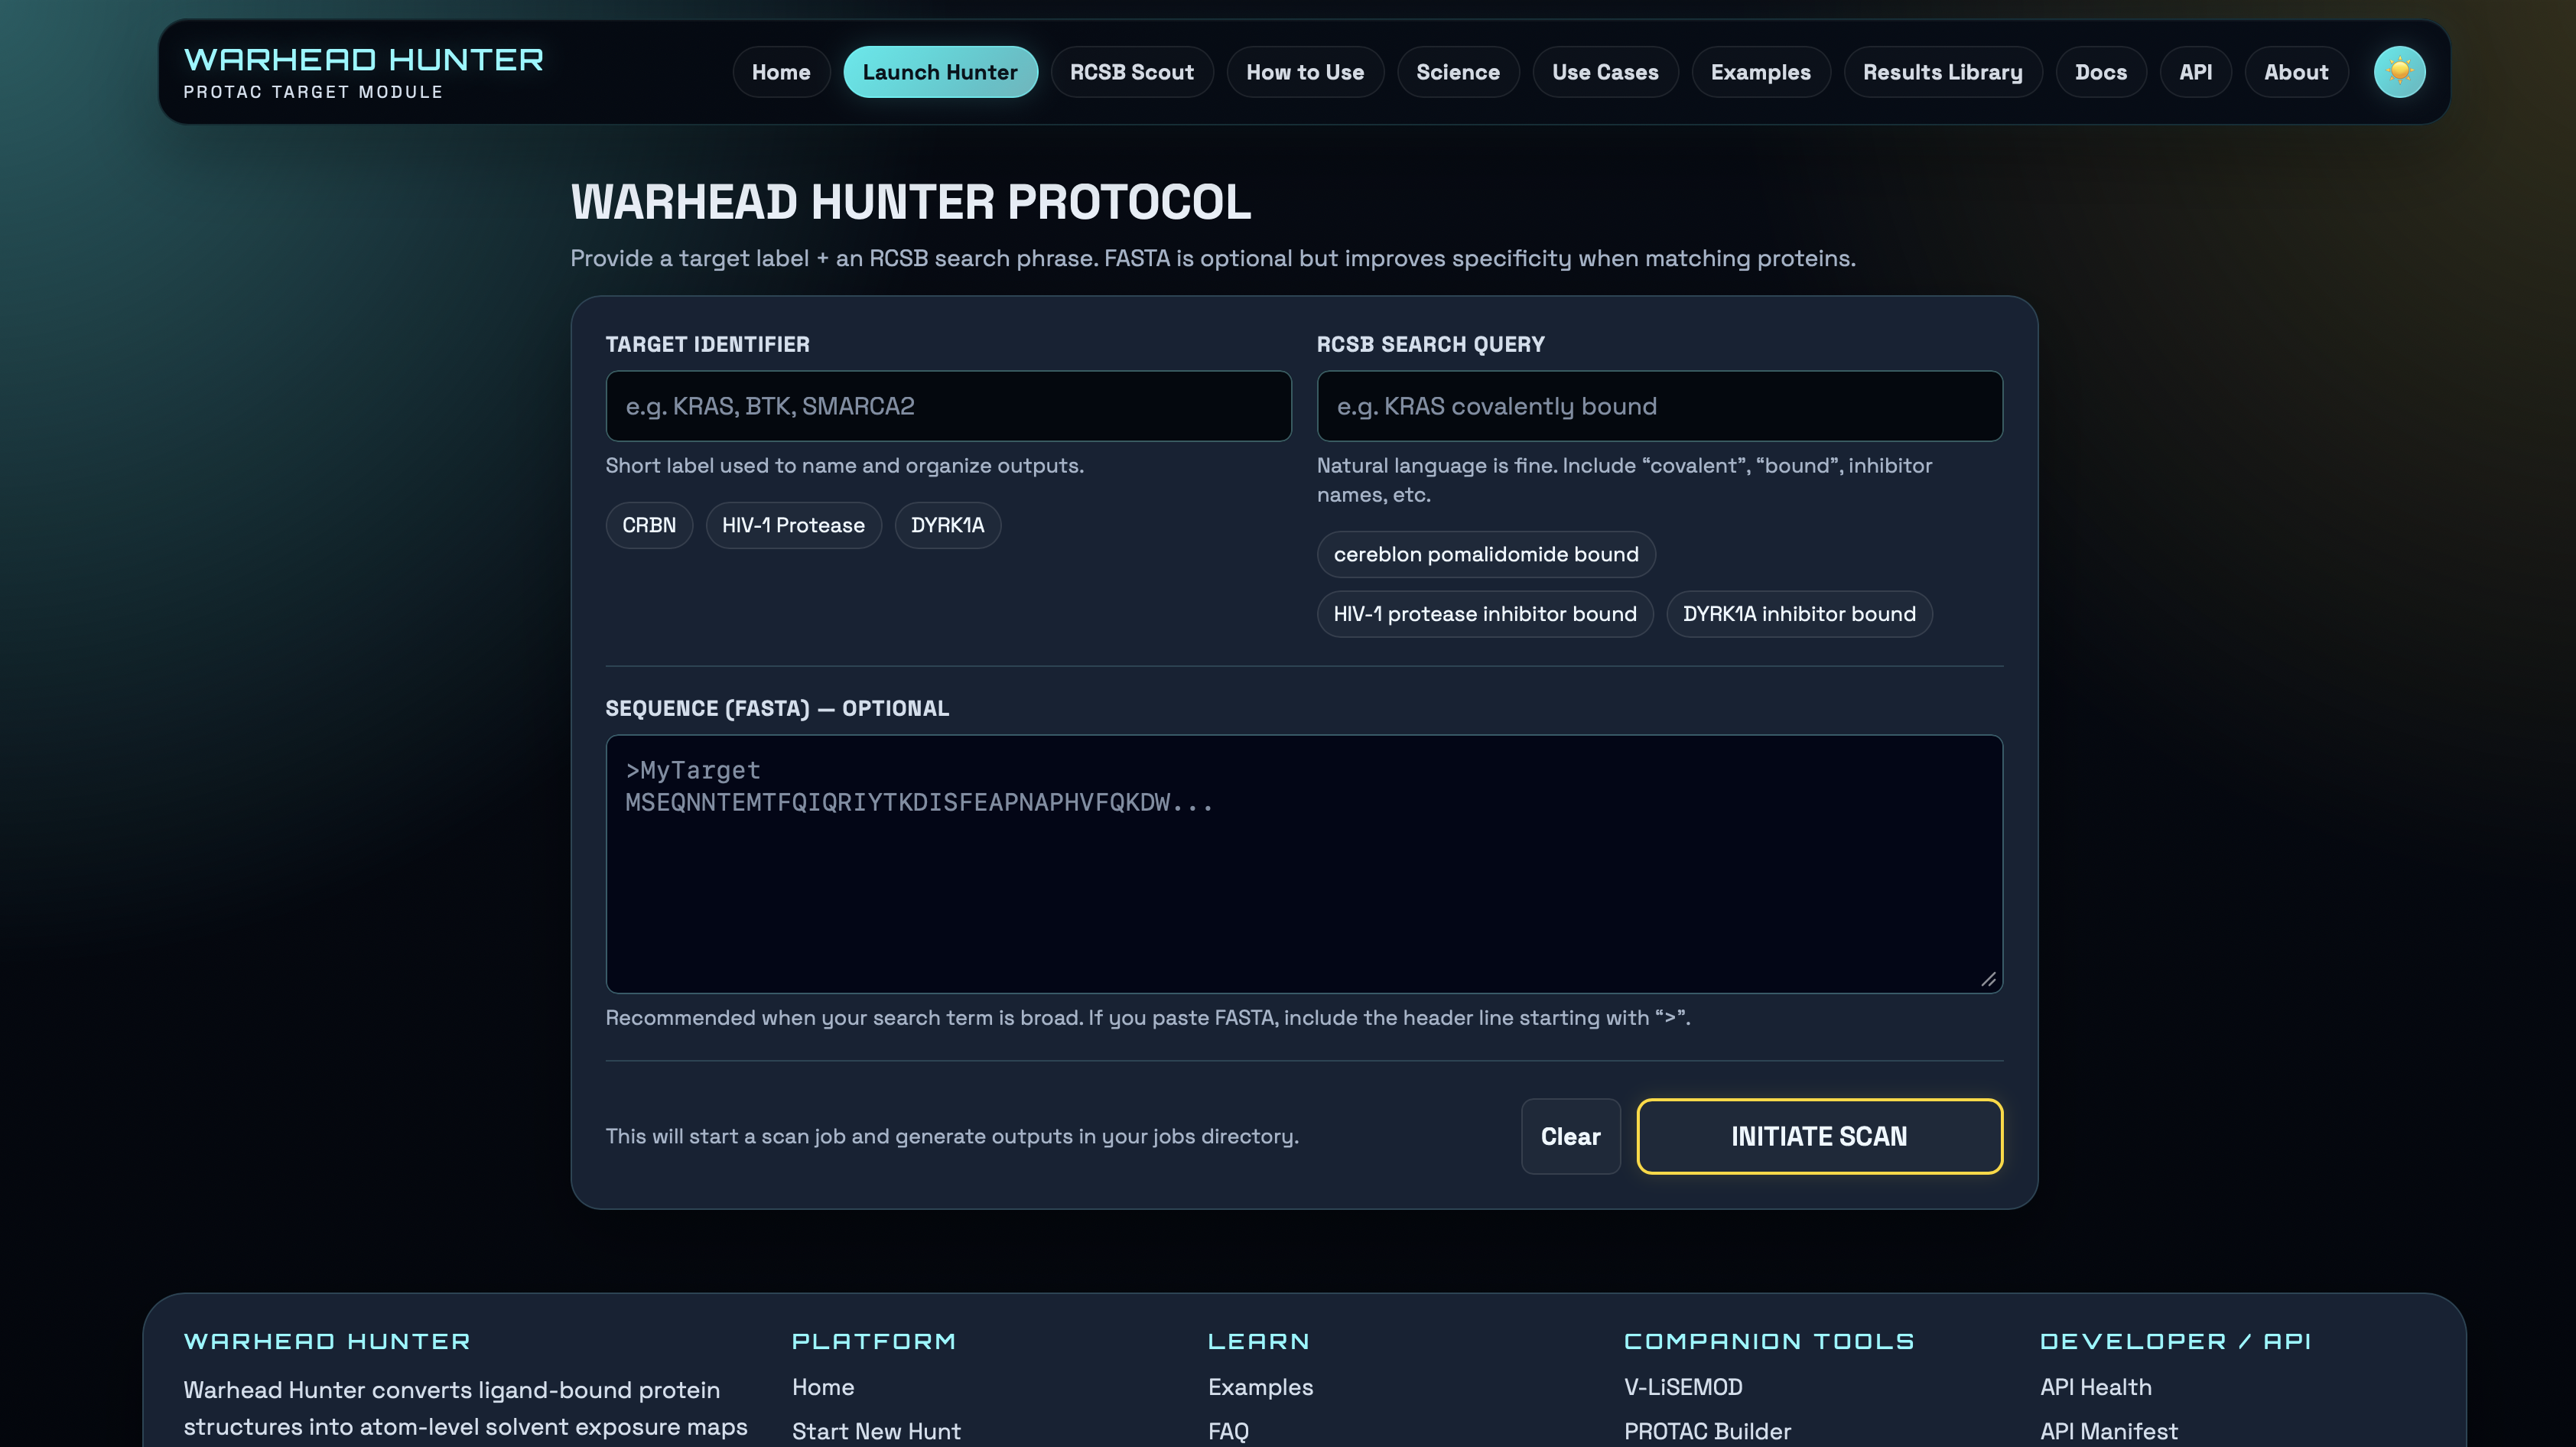Use the cereblon pomalidomide bound query chip
2576x1447 pixels.
1486,554
